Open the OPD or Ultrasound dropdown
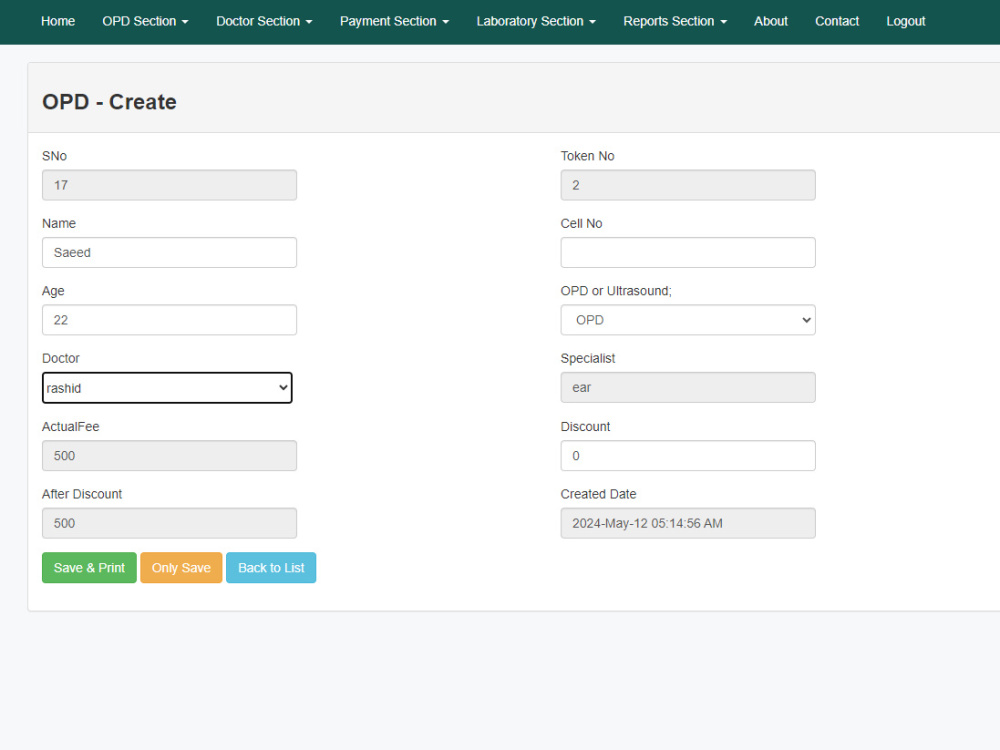Image resolution: width=1000 pixels, height=750 pixels. (x=687, y=319)
